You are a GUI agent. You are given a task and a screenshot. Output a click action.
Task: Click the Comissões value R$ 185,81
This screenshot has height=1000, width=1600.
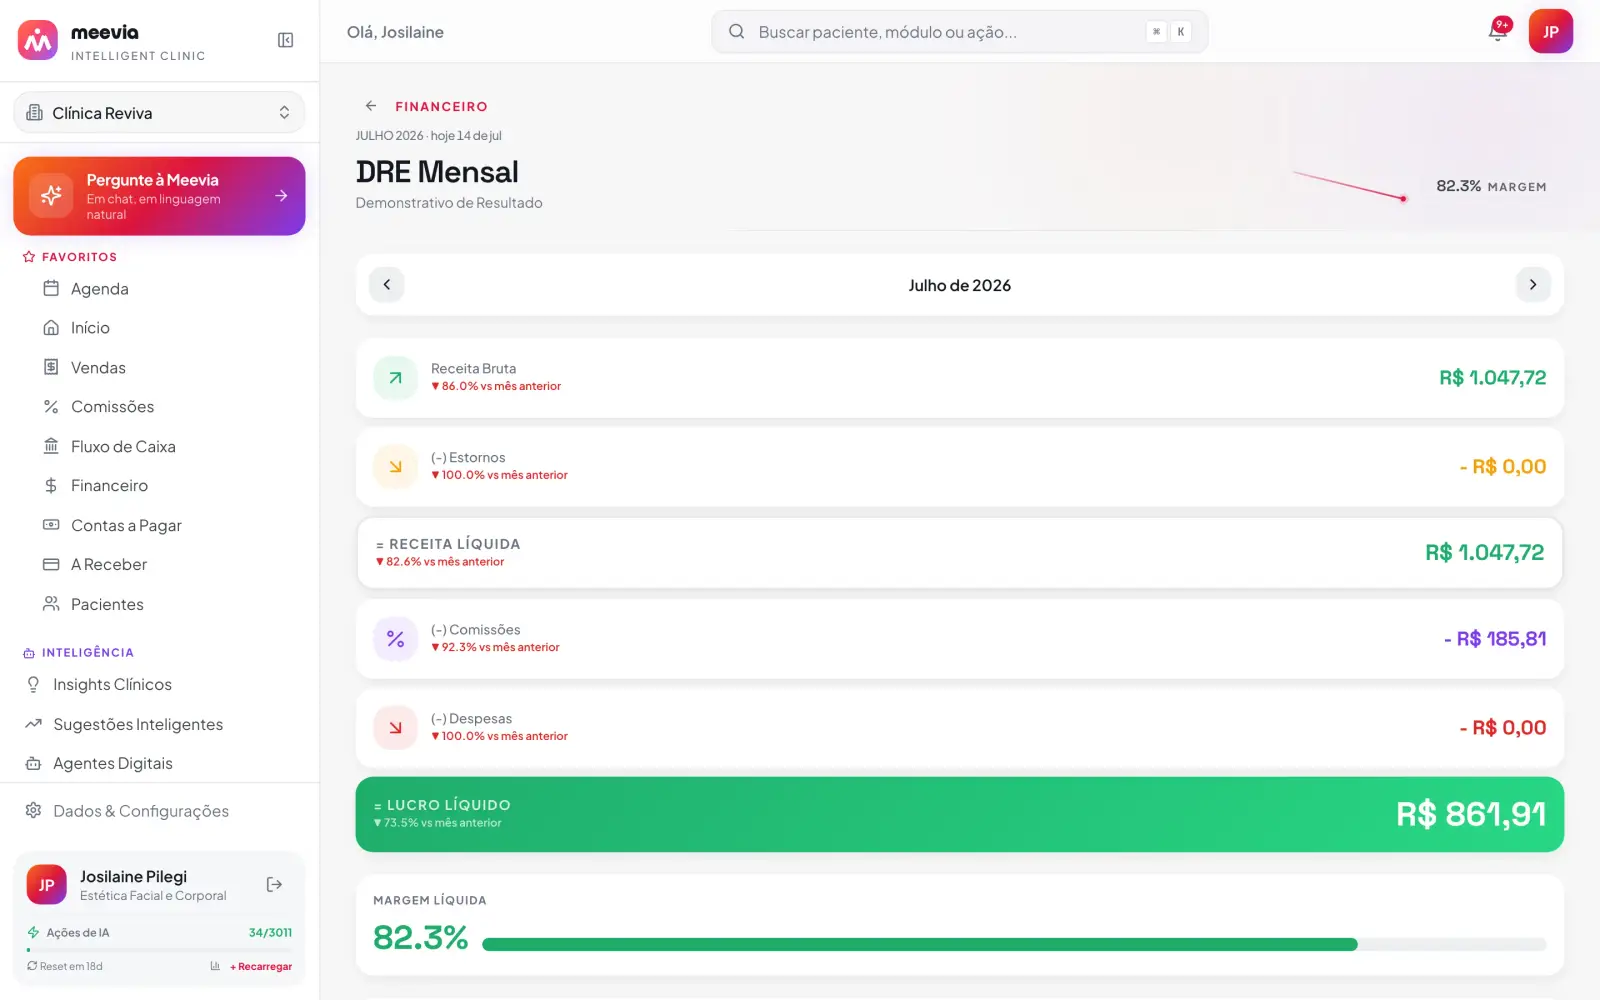pyautogui.click(x=1494, y=639)
